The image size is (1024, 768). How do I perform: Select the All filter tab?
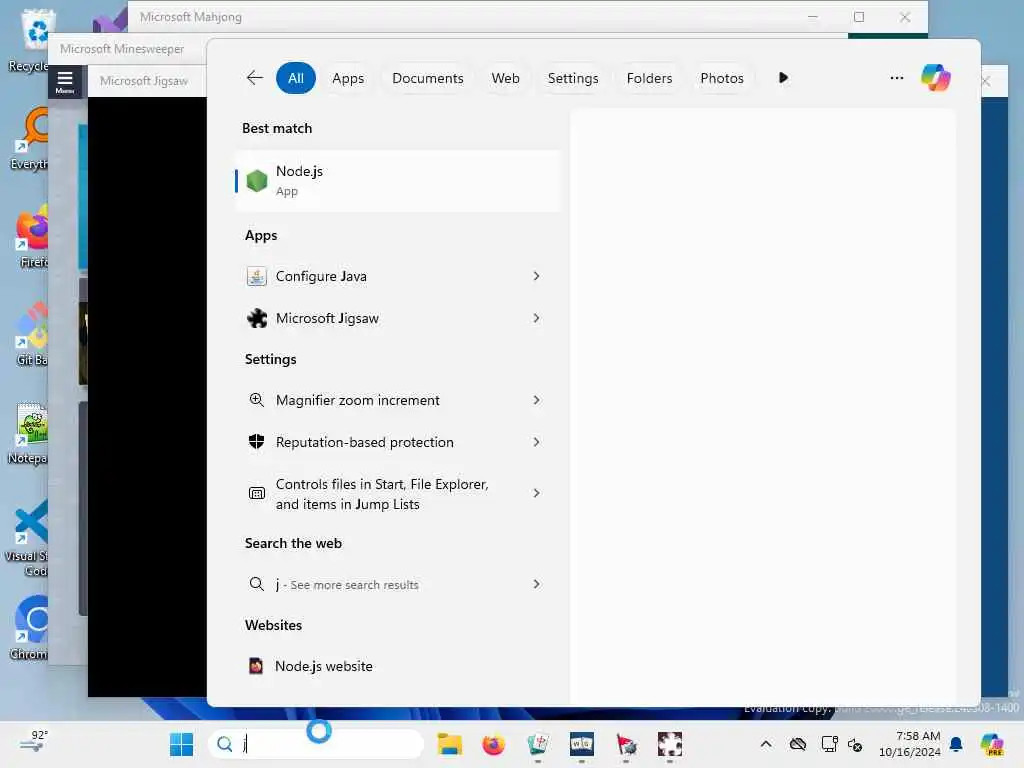[296, 78]
